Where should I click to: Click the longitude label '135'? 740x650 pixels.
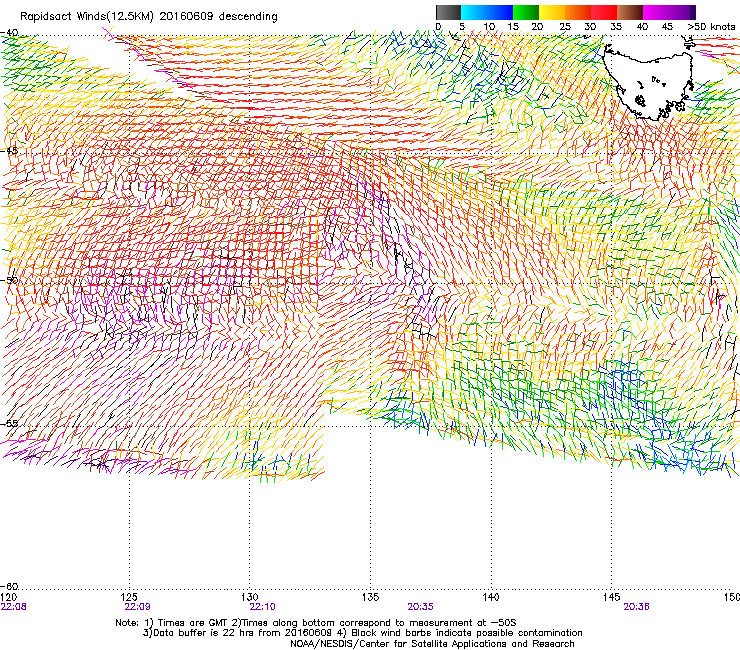[370, 597]
